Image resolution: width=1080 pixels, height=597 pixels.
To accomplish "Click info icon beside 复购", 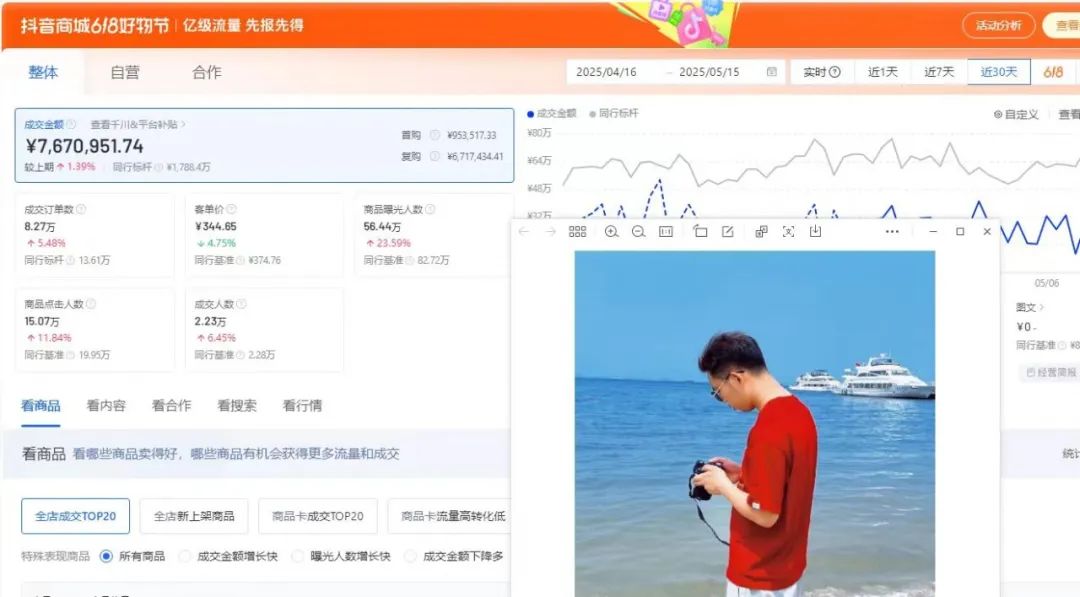I will coord(435,156).
